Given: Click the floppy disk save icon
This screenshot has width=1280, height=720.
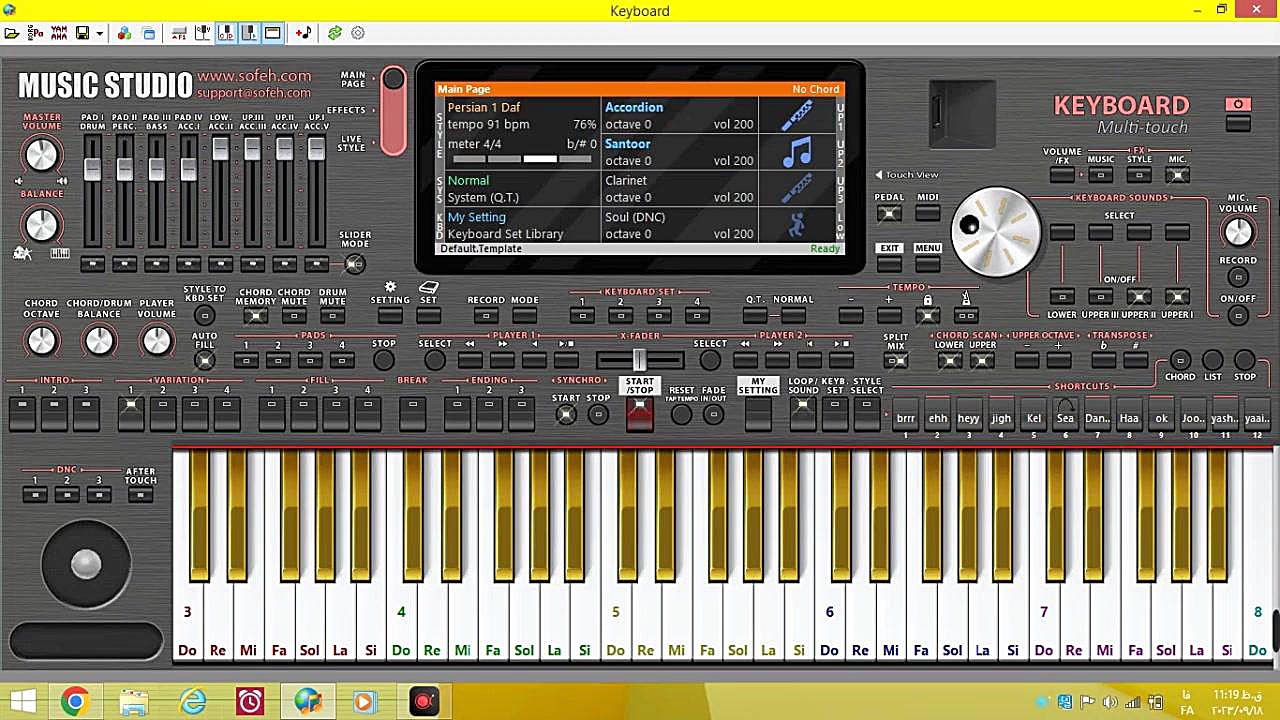Looking at the screenshot, I should pyautogui.click(x=83, y=33).
